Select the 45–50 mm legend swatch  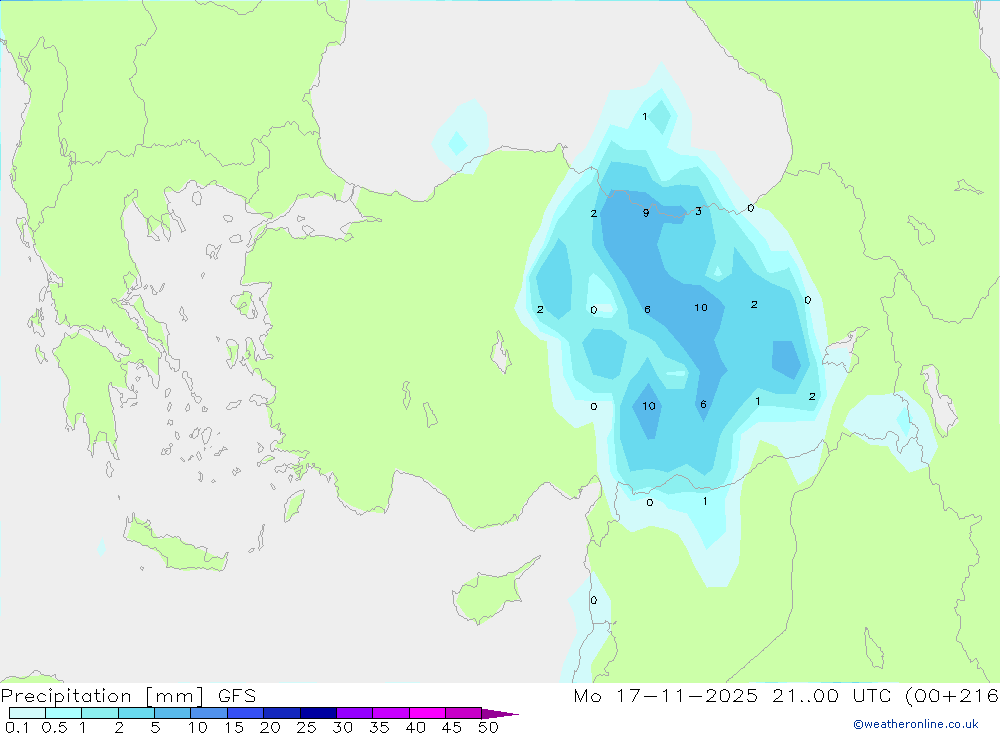pyautogui.click(x=464, y=713)
